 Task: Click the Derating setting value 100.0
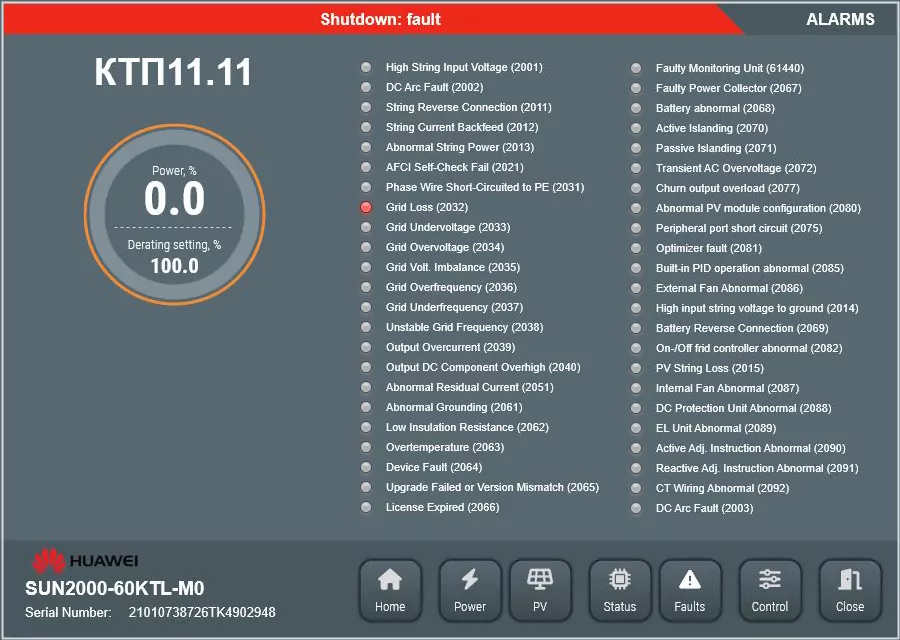174,266
